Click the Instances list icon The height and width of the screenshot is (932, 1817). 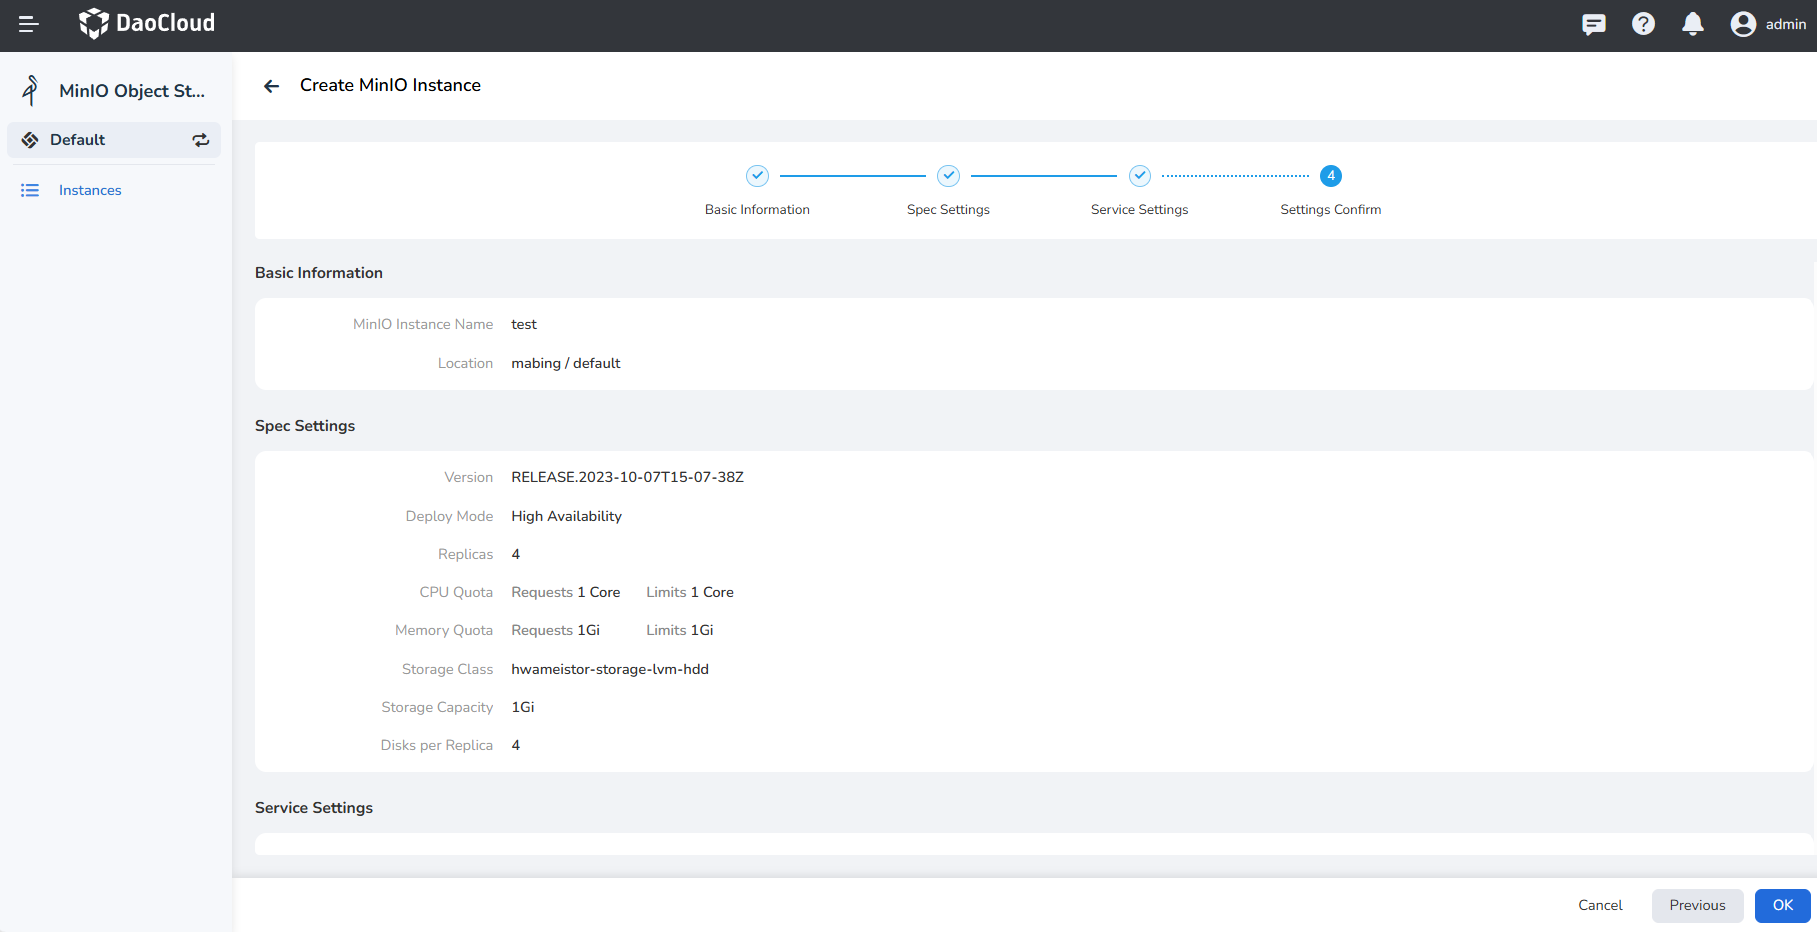tap(30, 190)
